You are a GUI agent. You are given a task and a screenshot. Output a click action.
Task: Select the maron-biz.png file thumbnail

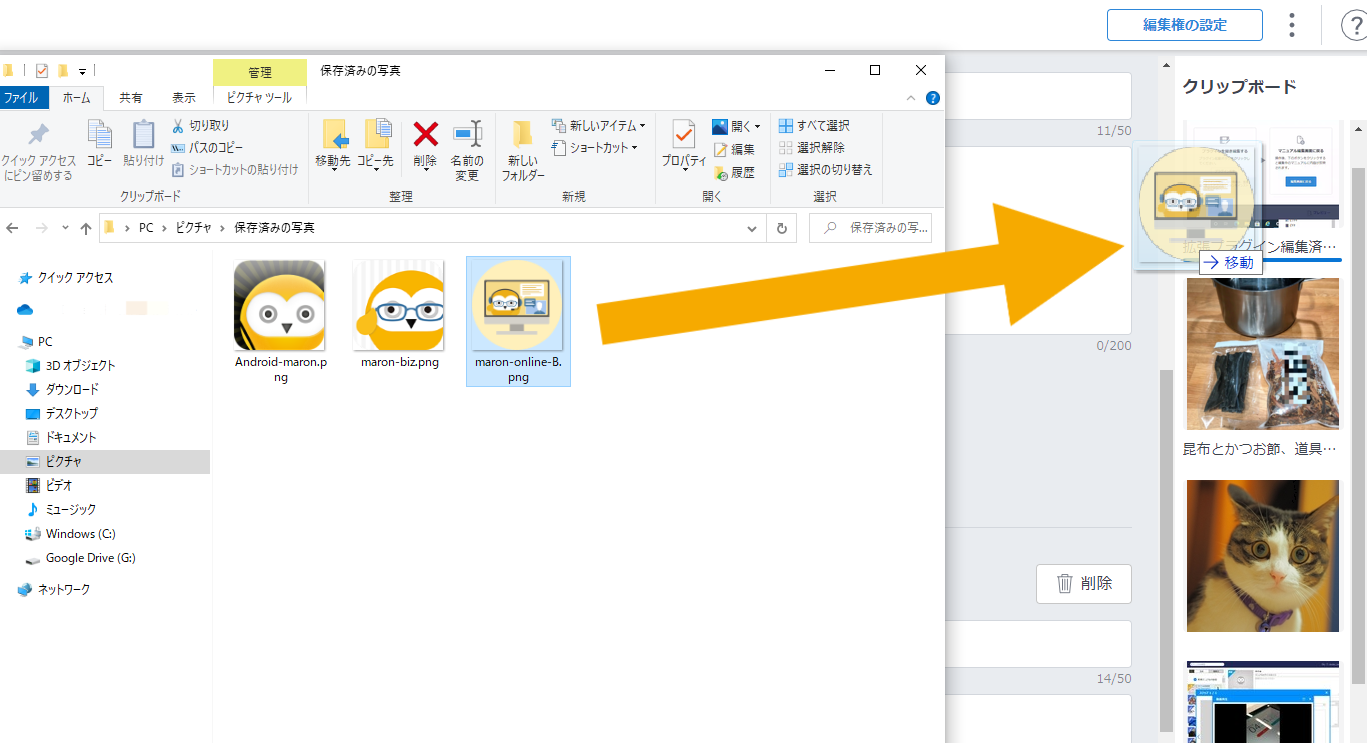[399, 305]
